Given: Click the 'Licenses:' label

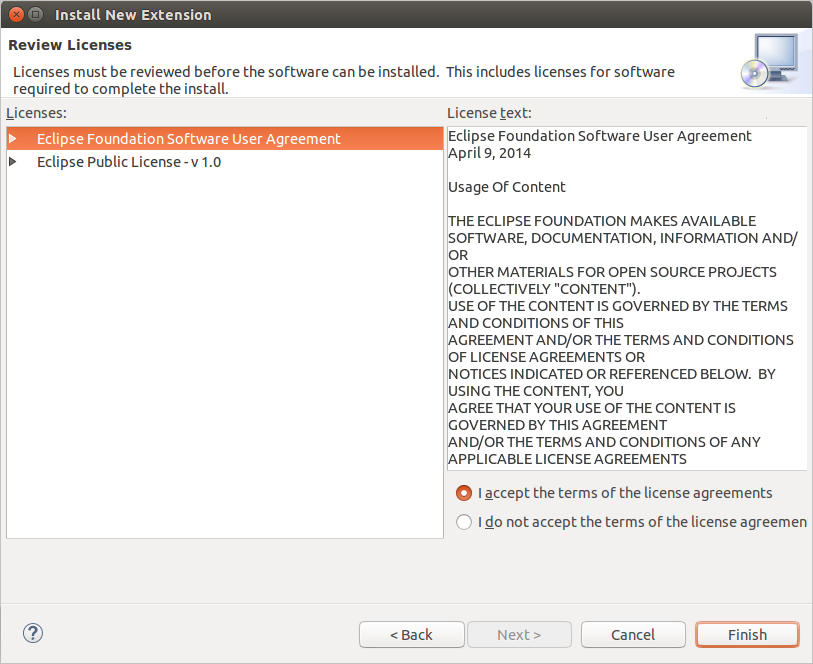Looking at the screenshot, I should click(x=36, y=113).
